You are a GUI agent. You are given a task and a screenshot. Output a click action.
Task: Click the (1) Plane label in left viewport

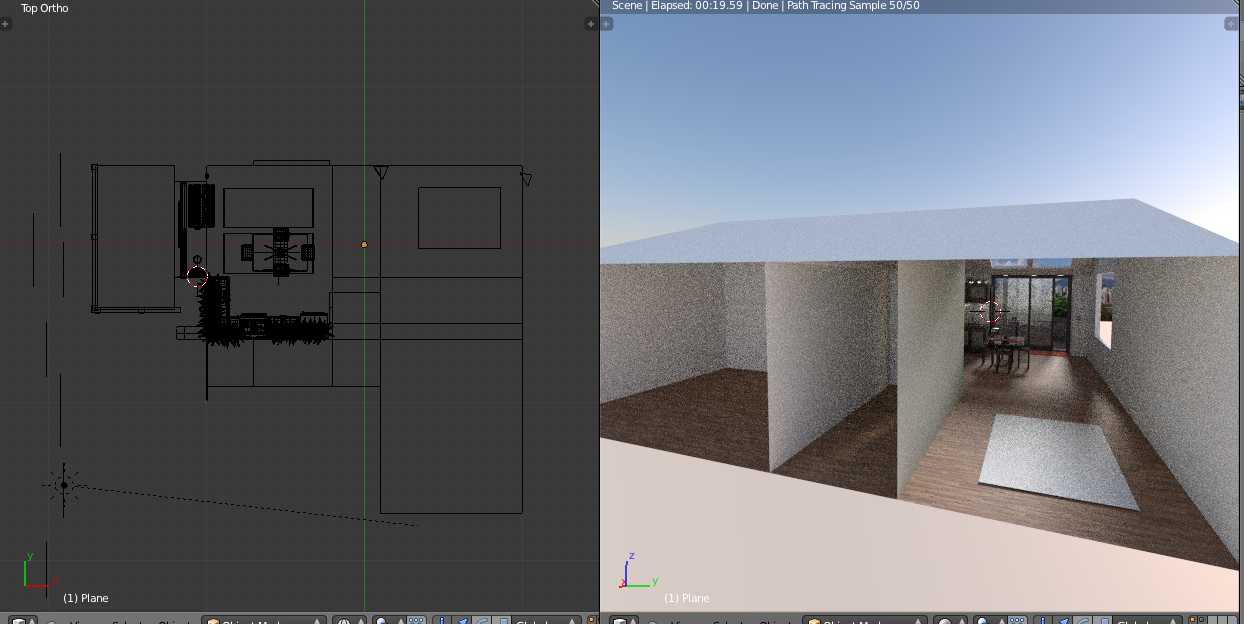coord(86,598)
